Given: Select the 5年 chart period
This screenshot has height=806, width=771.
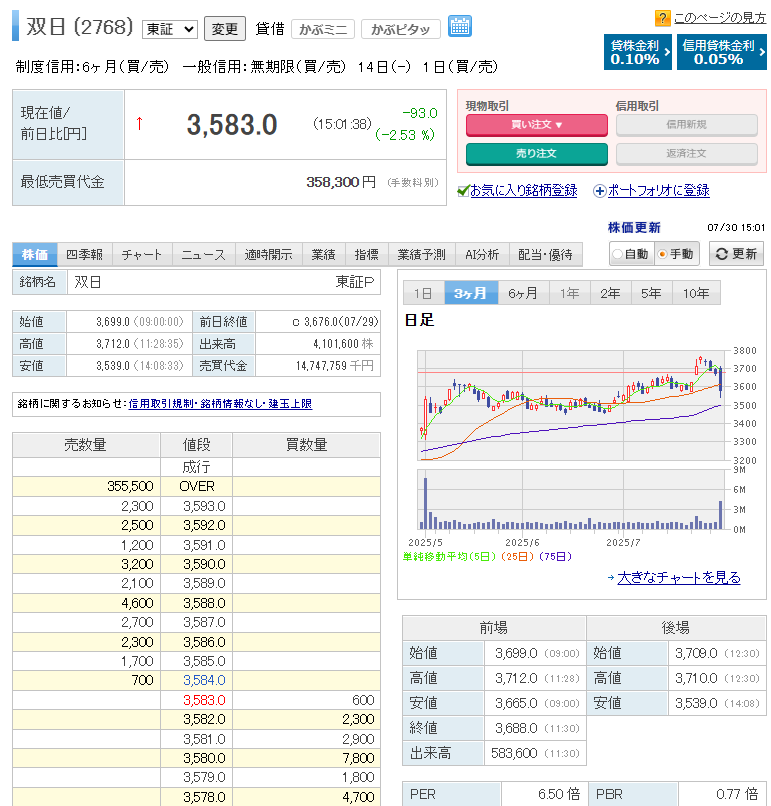Looking at the screenshot, I should [x=652, y=293].
